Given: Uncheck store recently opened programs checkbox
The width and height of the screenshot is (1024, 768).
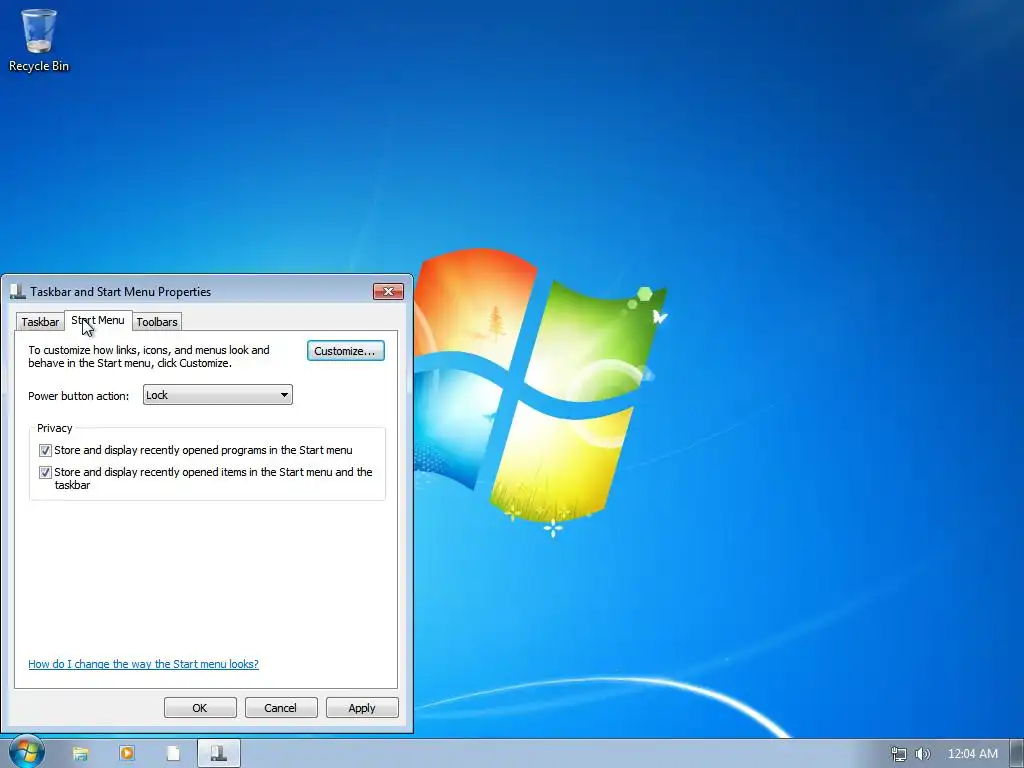Looking at the screenshot, I should click(x=45, y=451).
